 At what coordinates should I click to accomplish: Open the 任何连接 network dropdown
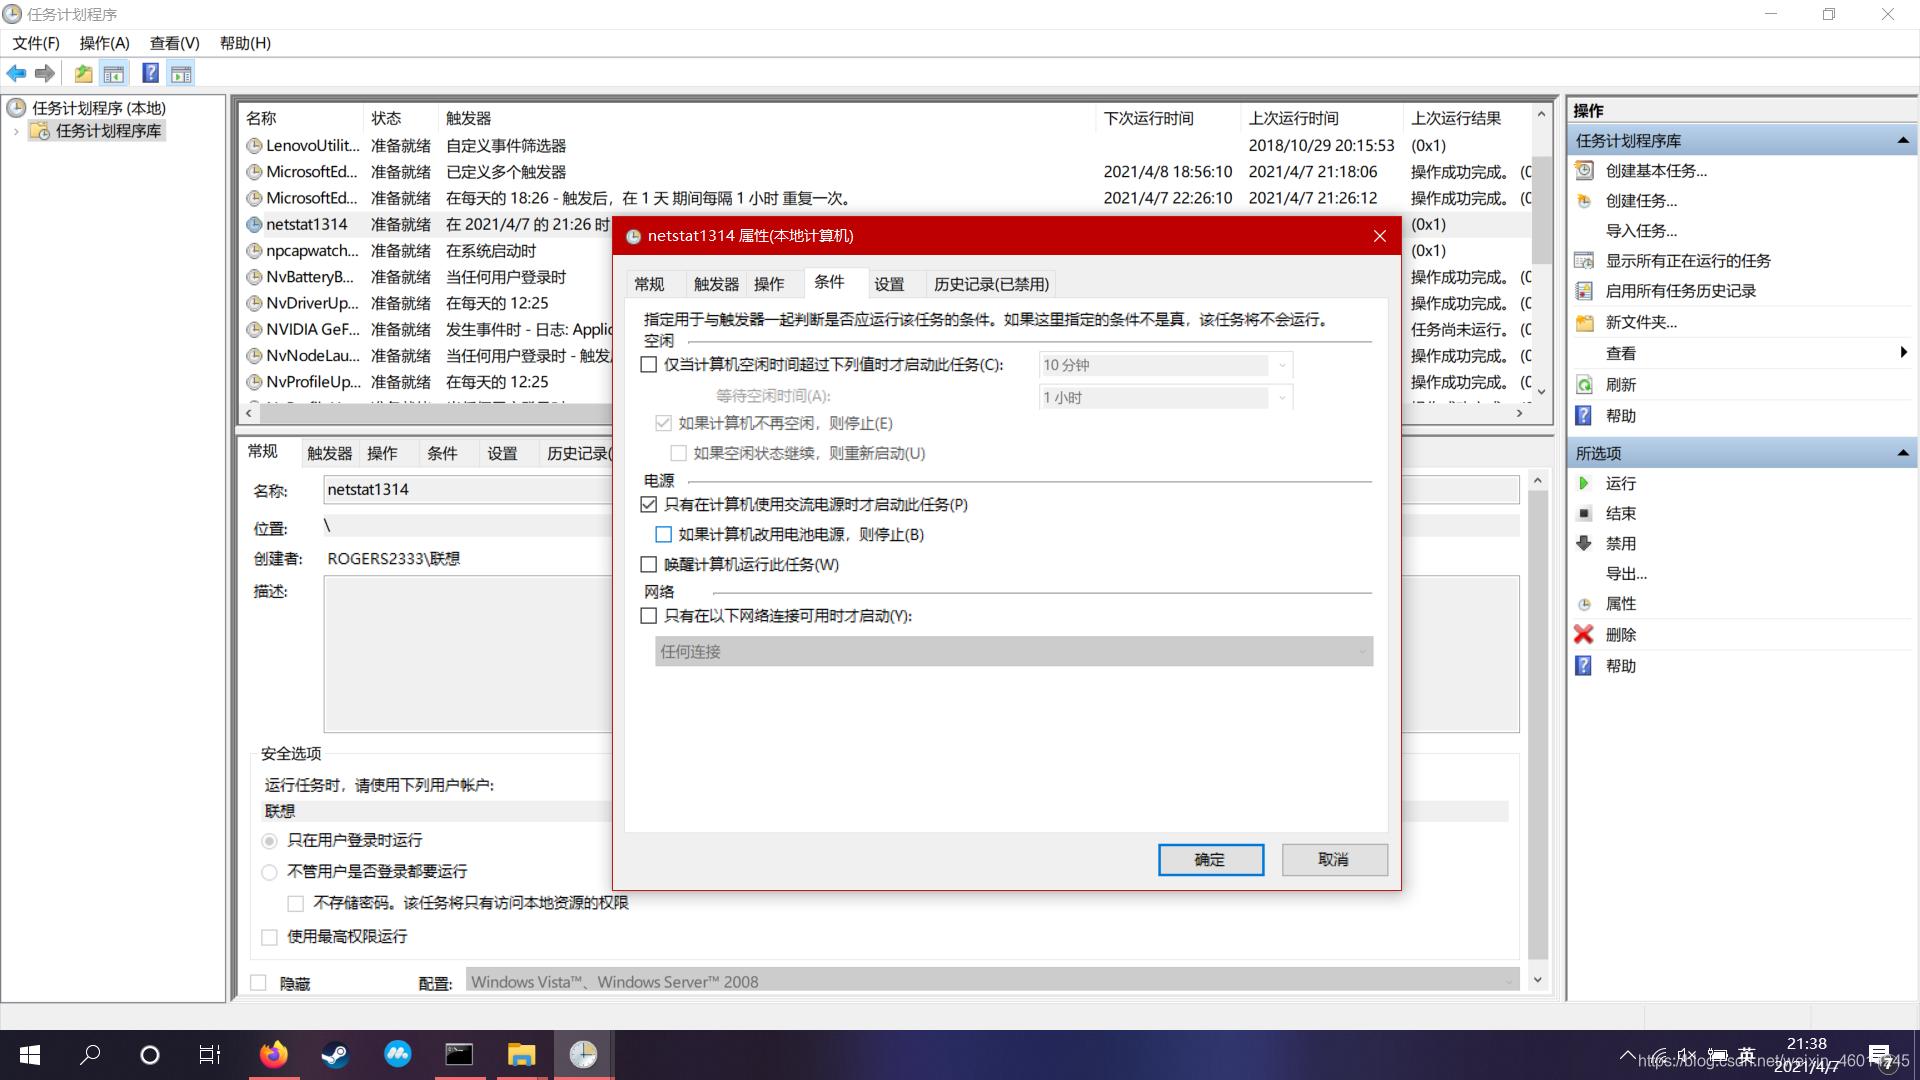(1014, 652)
